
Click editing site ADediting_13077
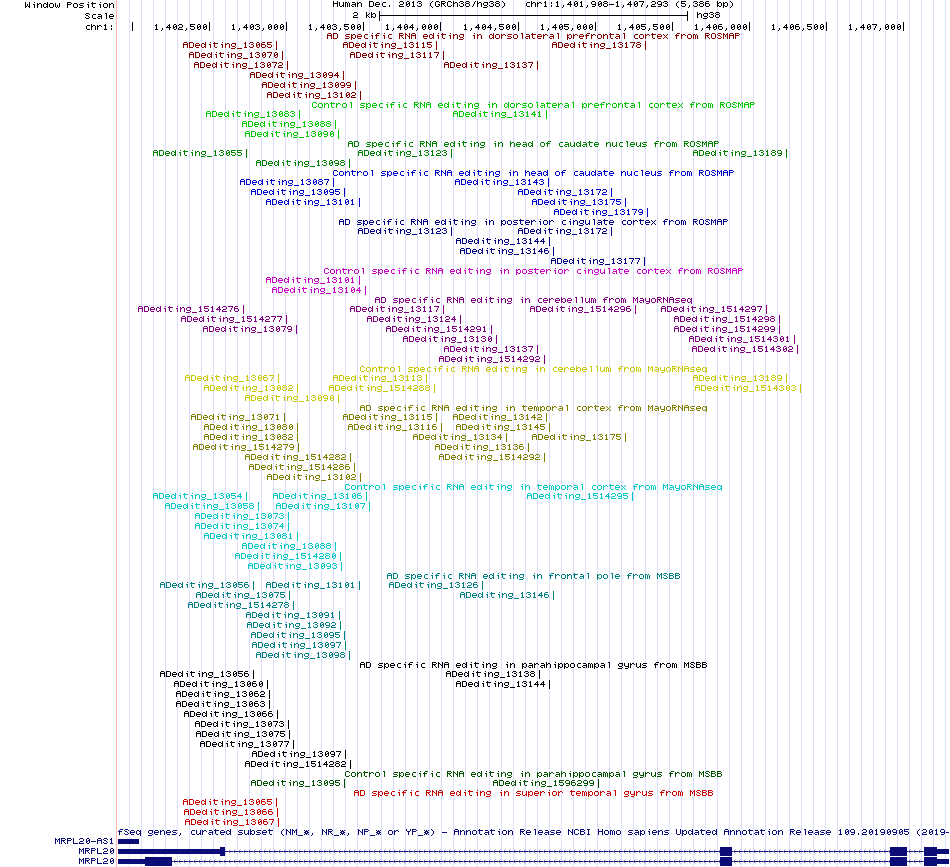click(x=247, y=745)
